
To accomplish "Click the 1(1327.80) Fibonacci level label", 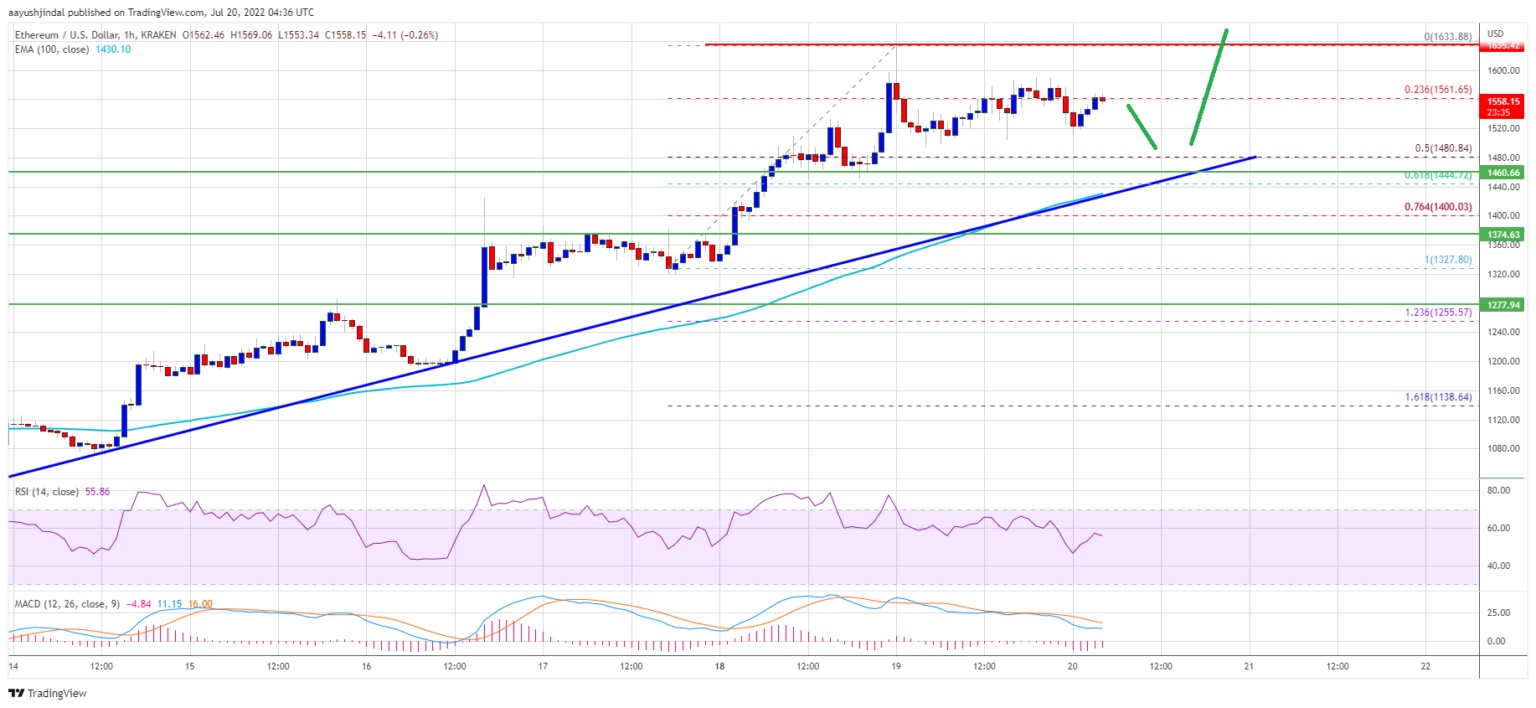I will pyautogui.click(x=1448, y=259).
